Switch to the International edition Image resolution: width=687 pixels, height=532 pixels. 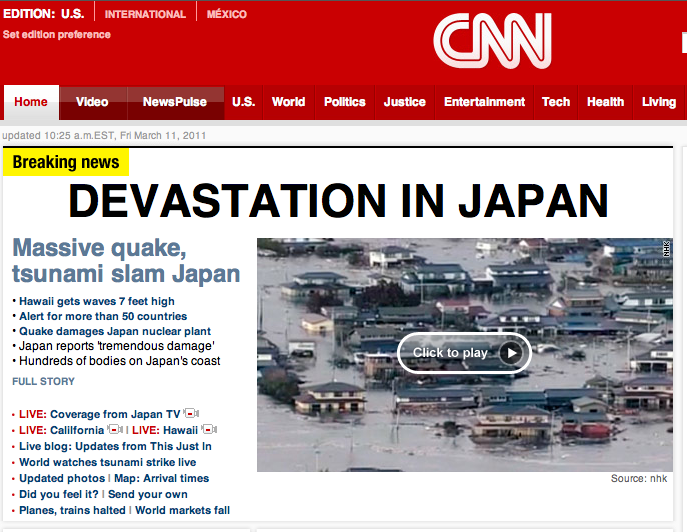coord(145,14)
